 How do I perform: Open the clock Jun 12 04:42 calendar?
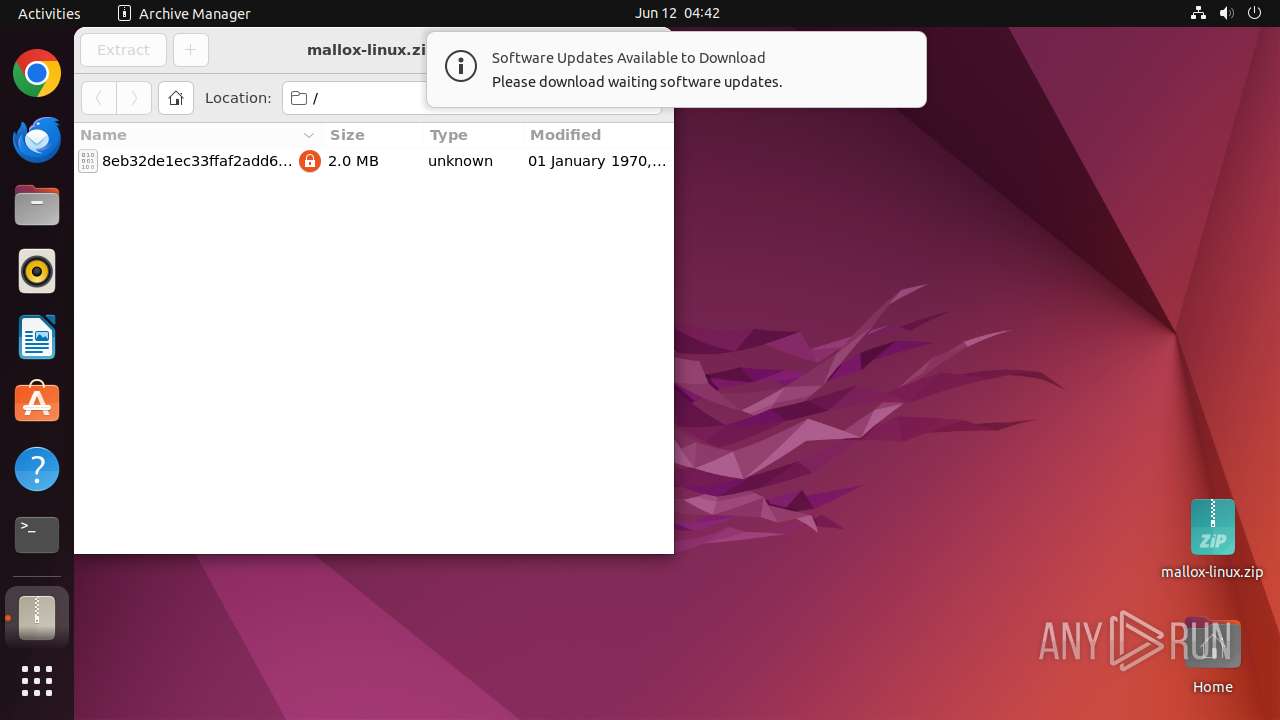(x=677, y=13)
